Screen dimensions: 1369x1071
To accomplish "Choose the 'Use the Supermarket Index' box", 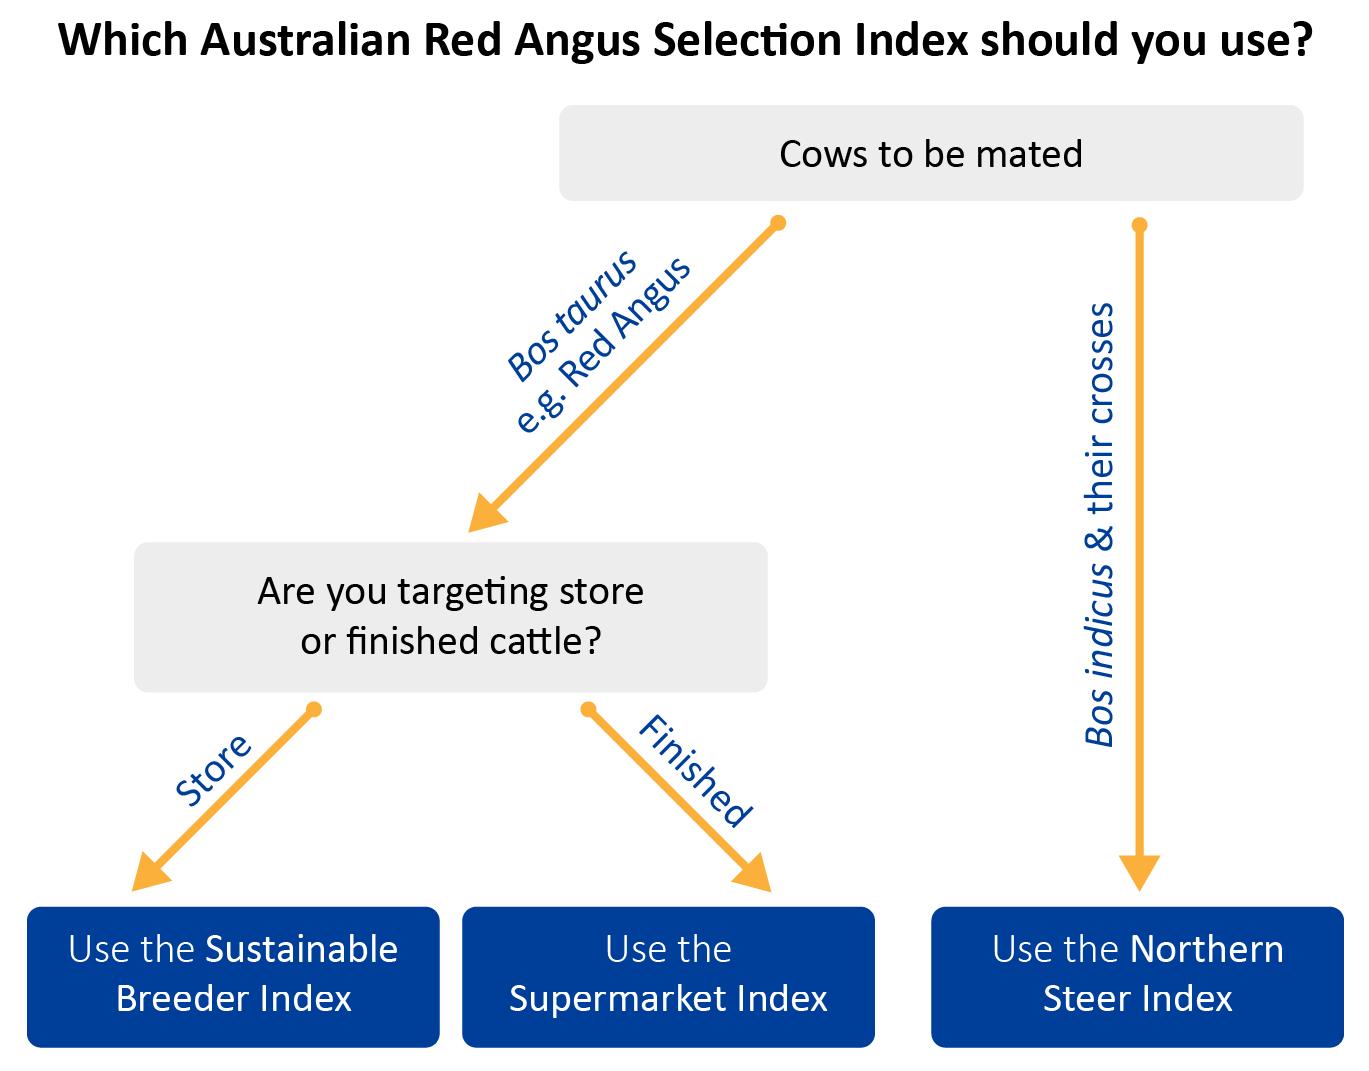I will 668,977.
